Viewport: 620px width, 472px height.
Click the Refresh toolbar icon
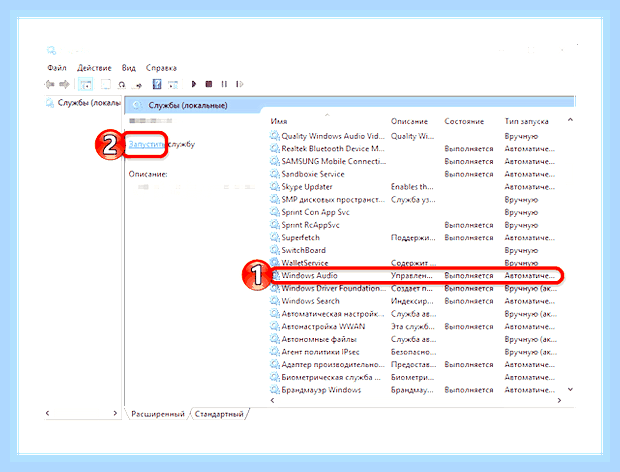(x=122, y=85)
